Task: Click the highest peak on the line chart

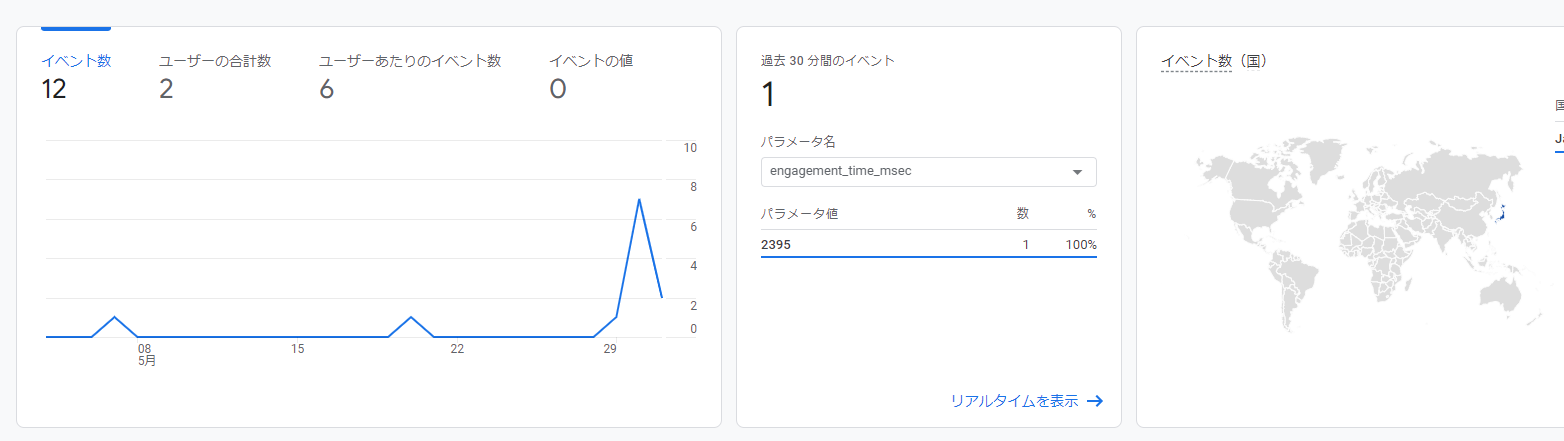Action: [x=638, y=200]
